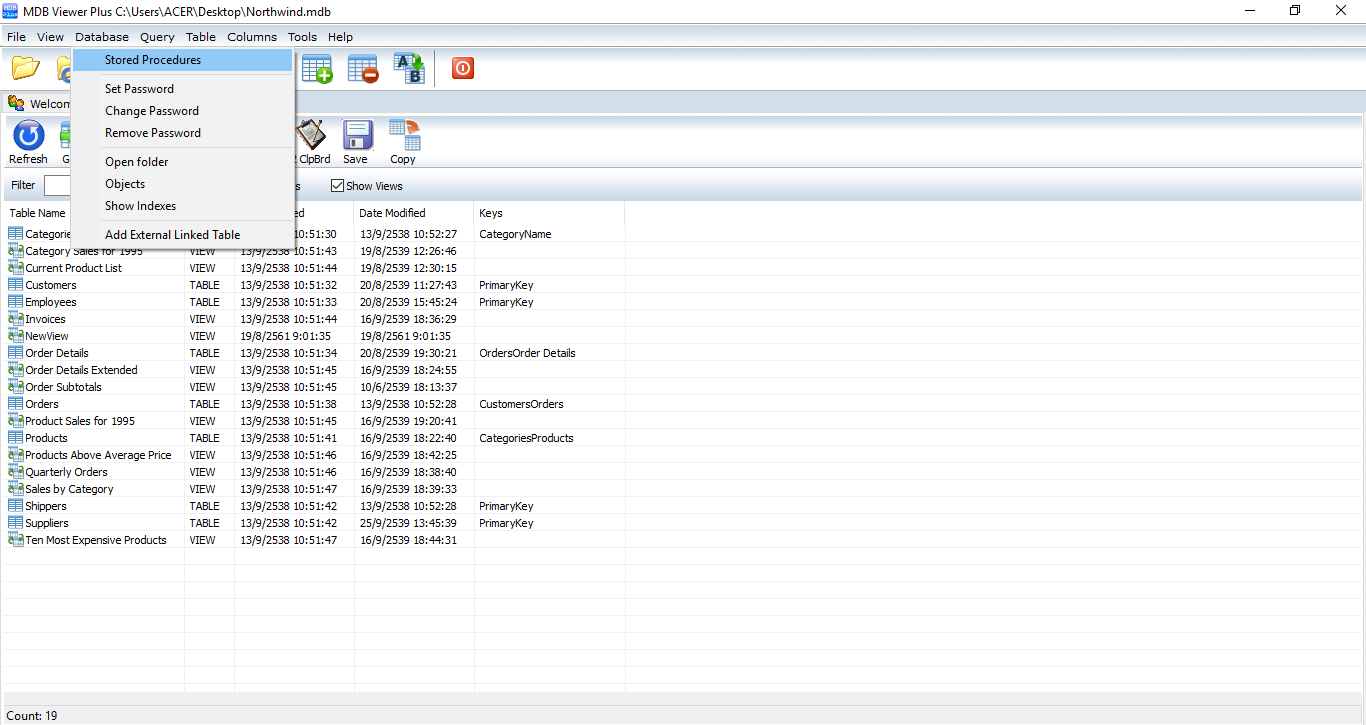Click the open database folder icon
Screen dimensions: 1366x725
[26, 68]
